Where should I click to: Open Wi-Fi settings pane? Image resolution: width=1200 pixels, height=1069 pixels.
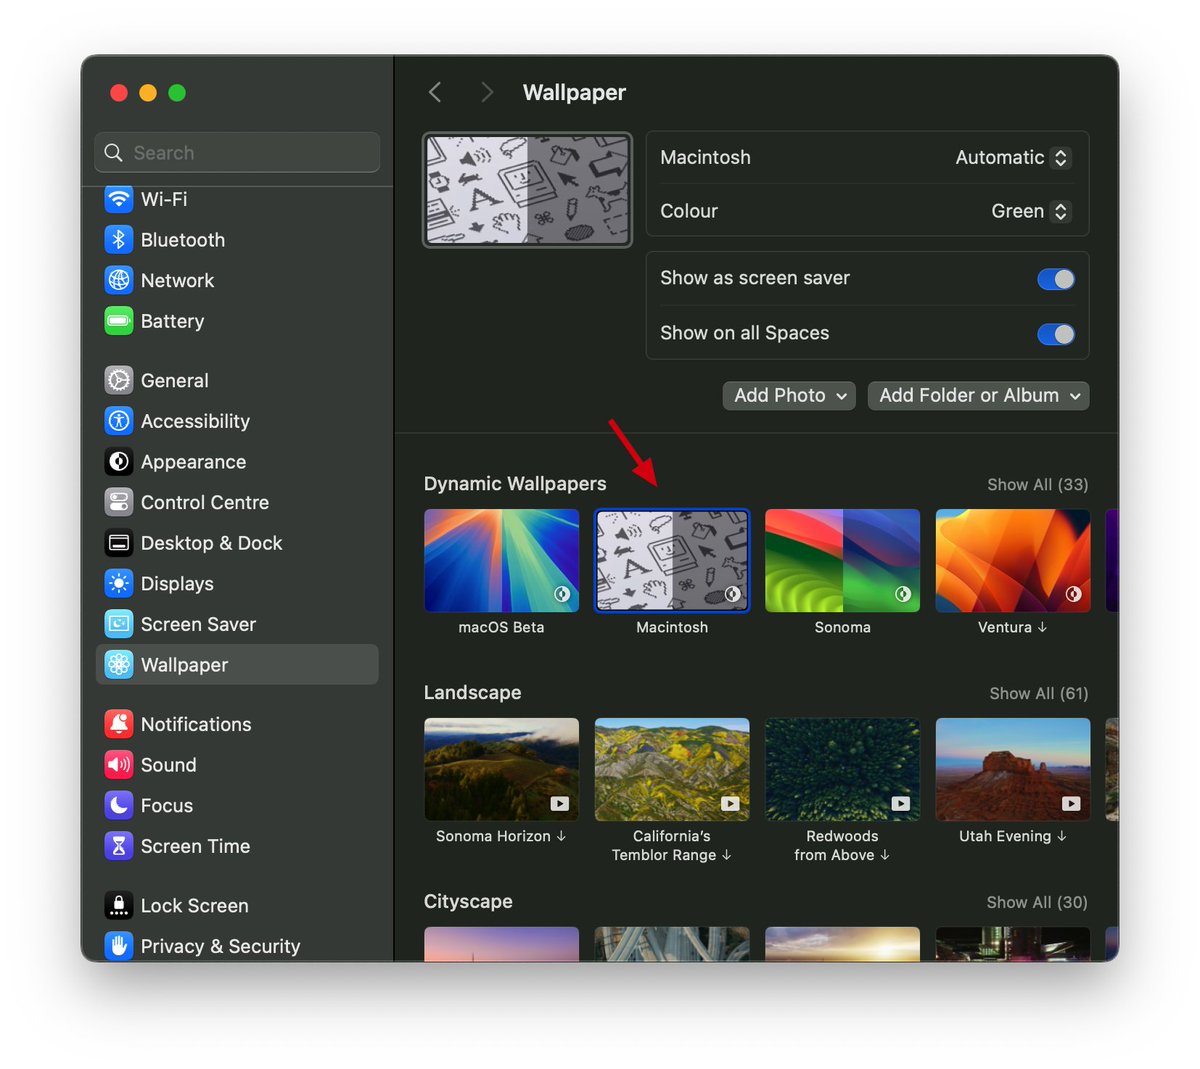pos(237,199)
